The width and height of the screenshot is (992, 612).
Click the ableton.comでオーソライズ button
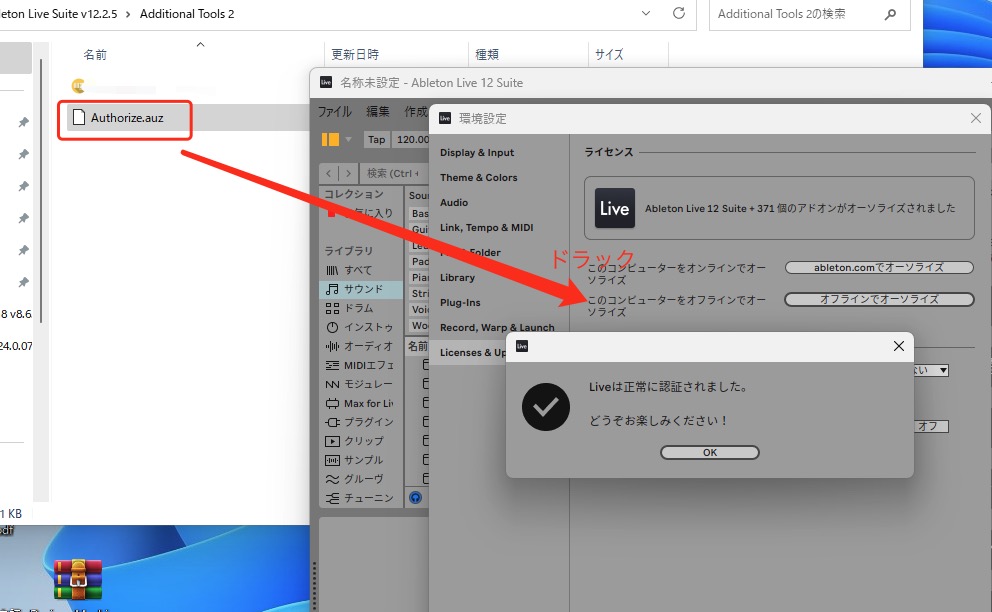click(x=879, y=268)
